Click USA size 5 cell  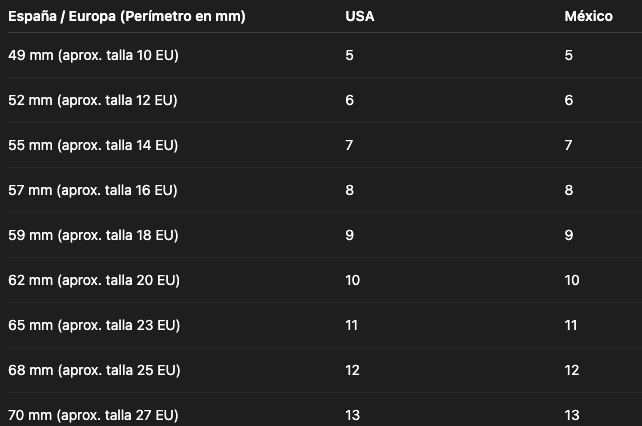point(349,55)
